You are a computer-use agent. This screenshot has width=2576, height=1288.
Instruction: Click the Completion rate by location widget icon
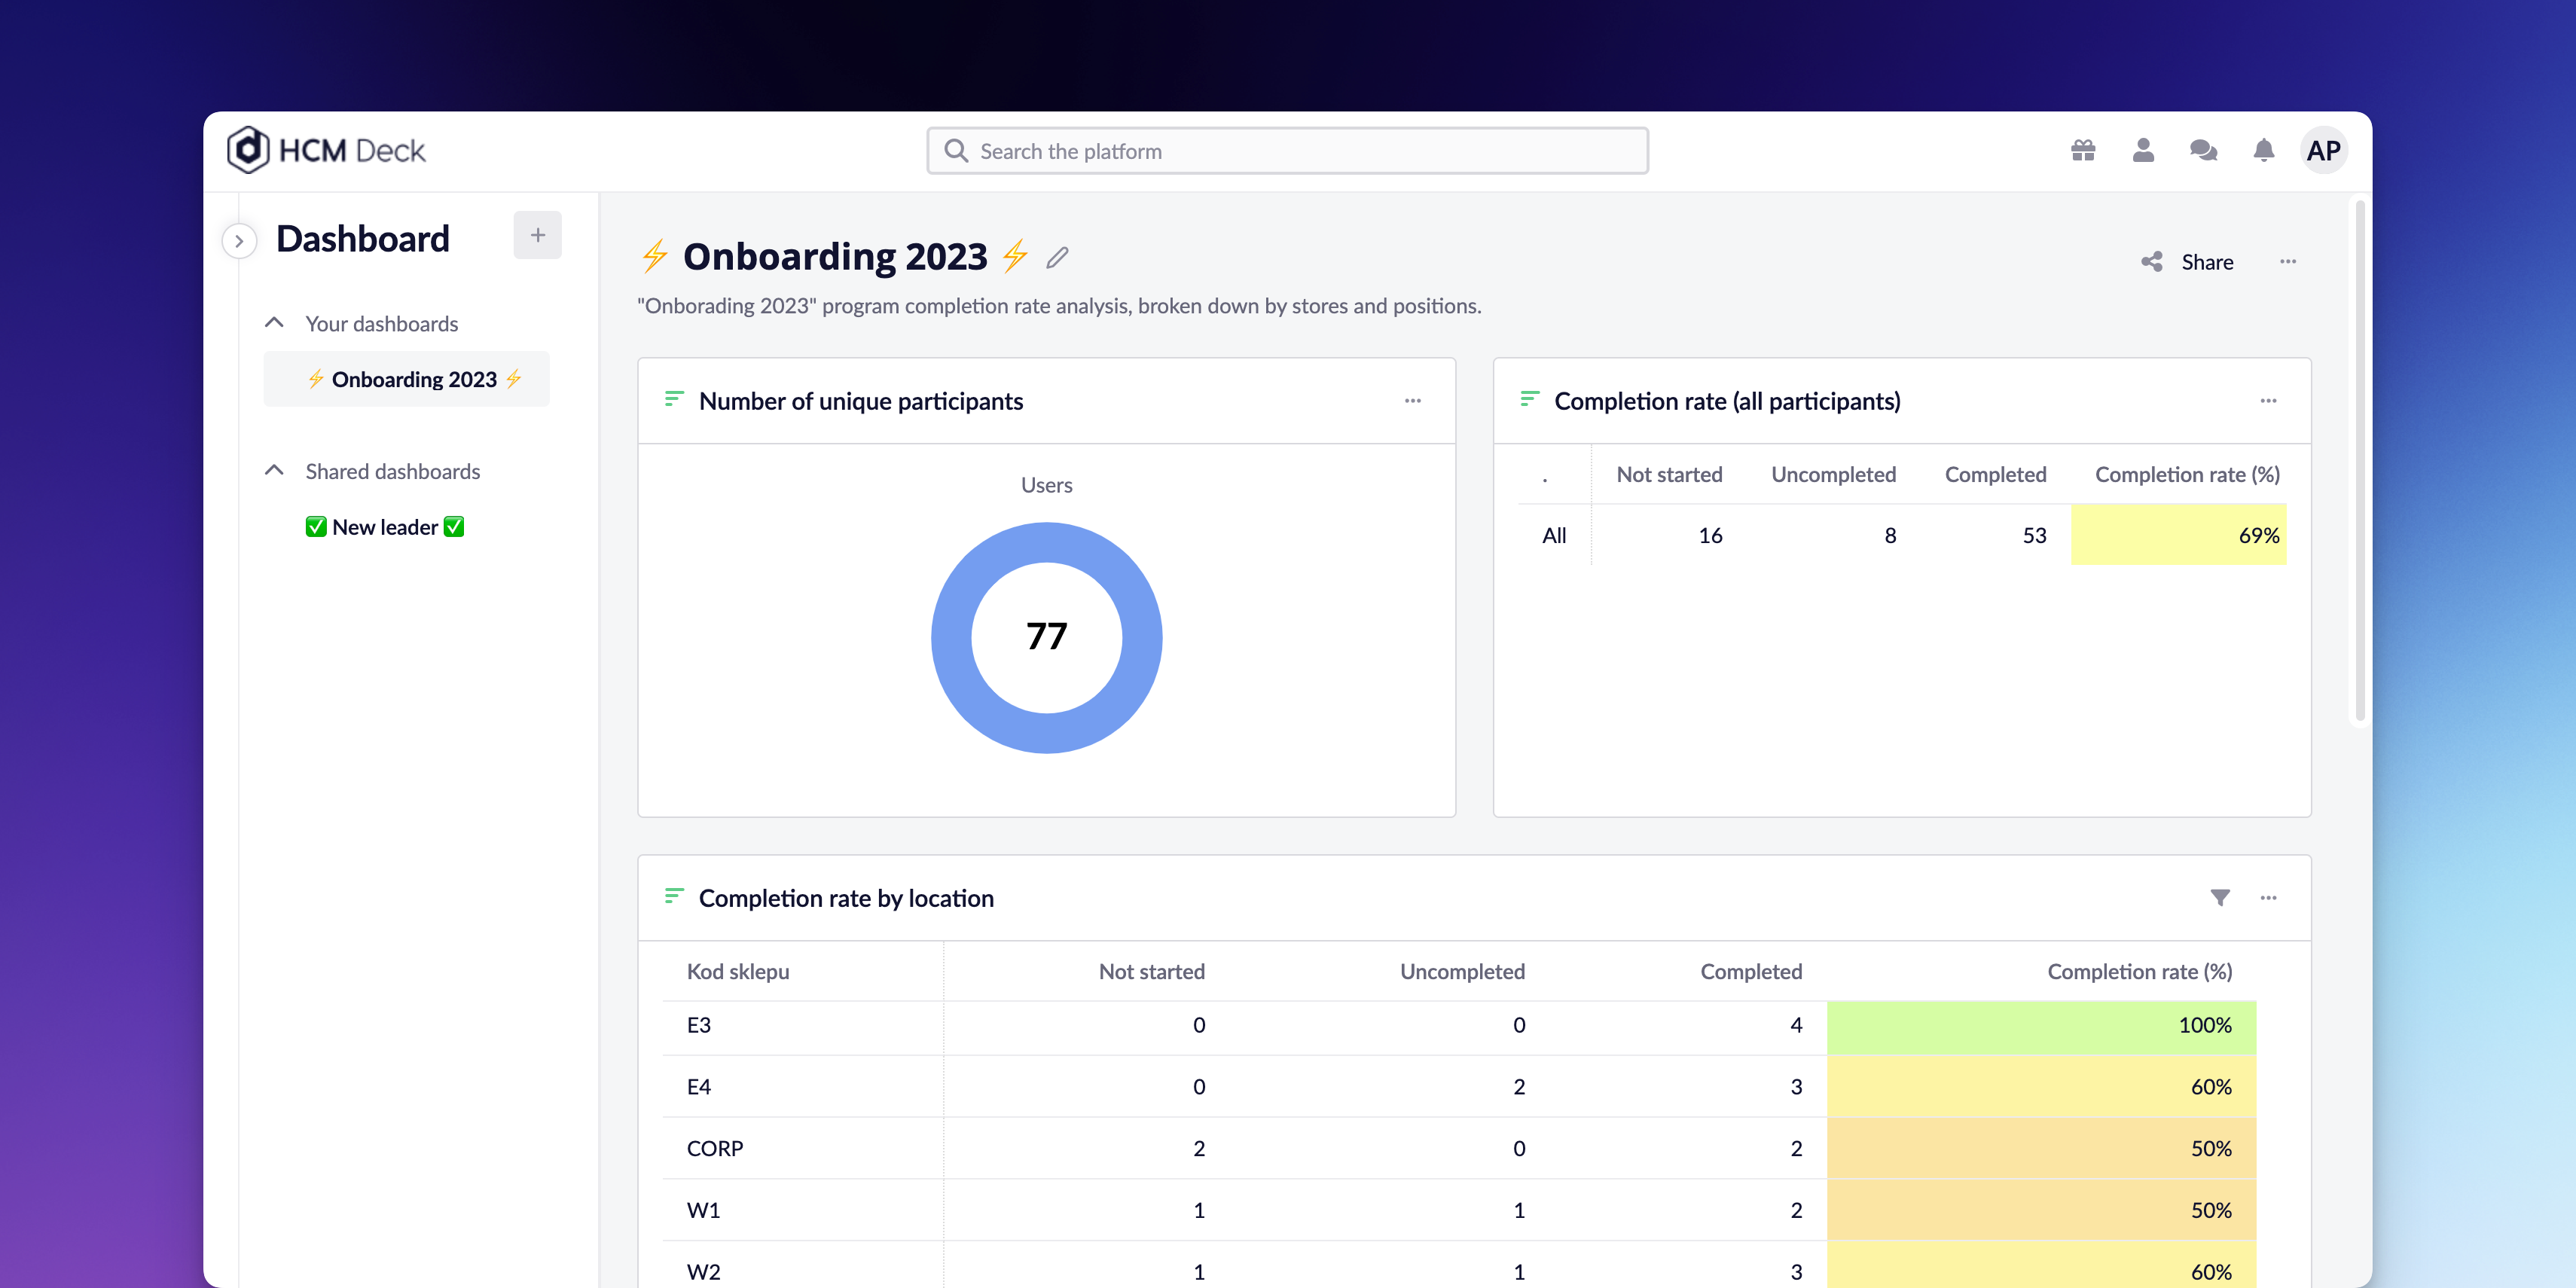tap(674, 896)
